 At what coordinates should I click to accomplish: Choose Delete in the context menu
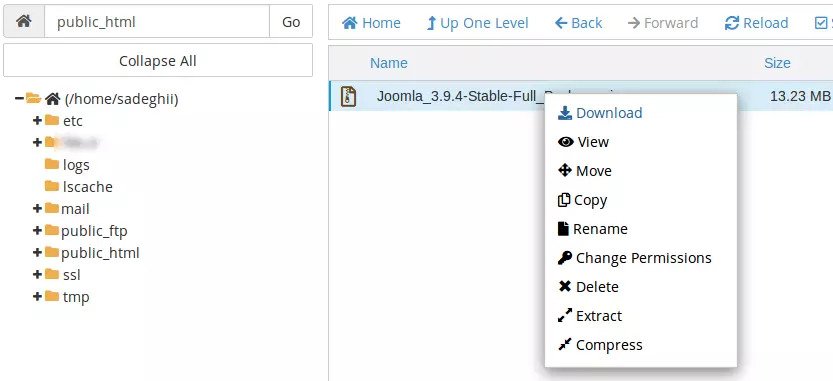(x=588, y=287)
